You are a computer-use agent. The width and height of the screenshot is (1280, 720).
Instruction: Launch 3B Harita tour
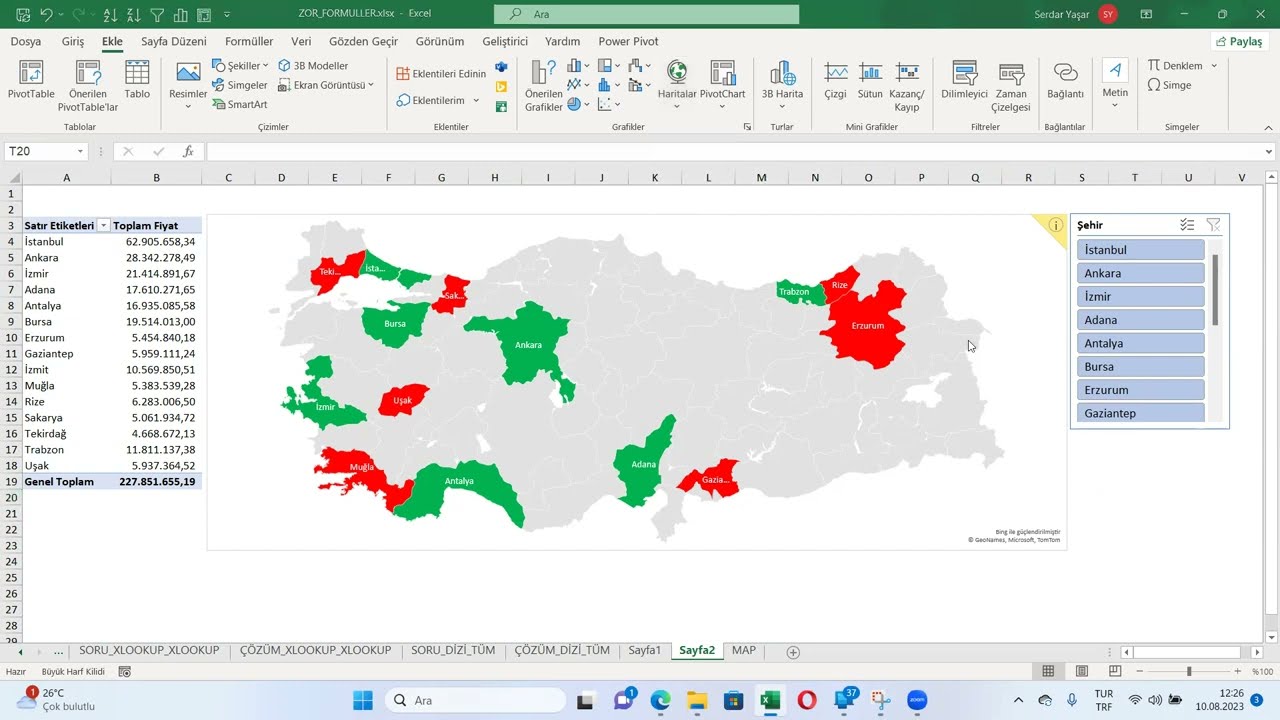[782, 85]
